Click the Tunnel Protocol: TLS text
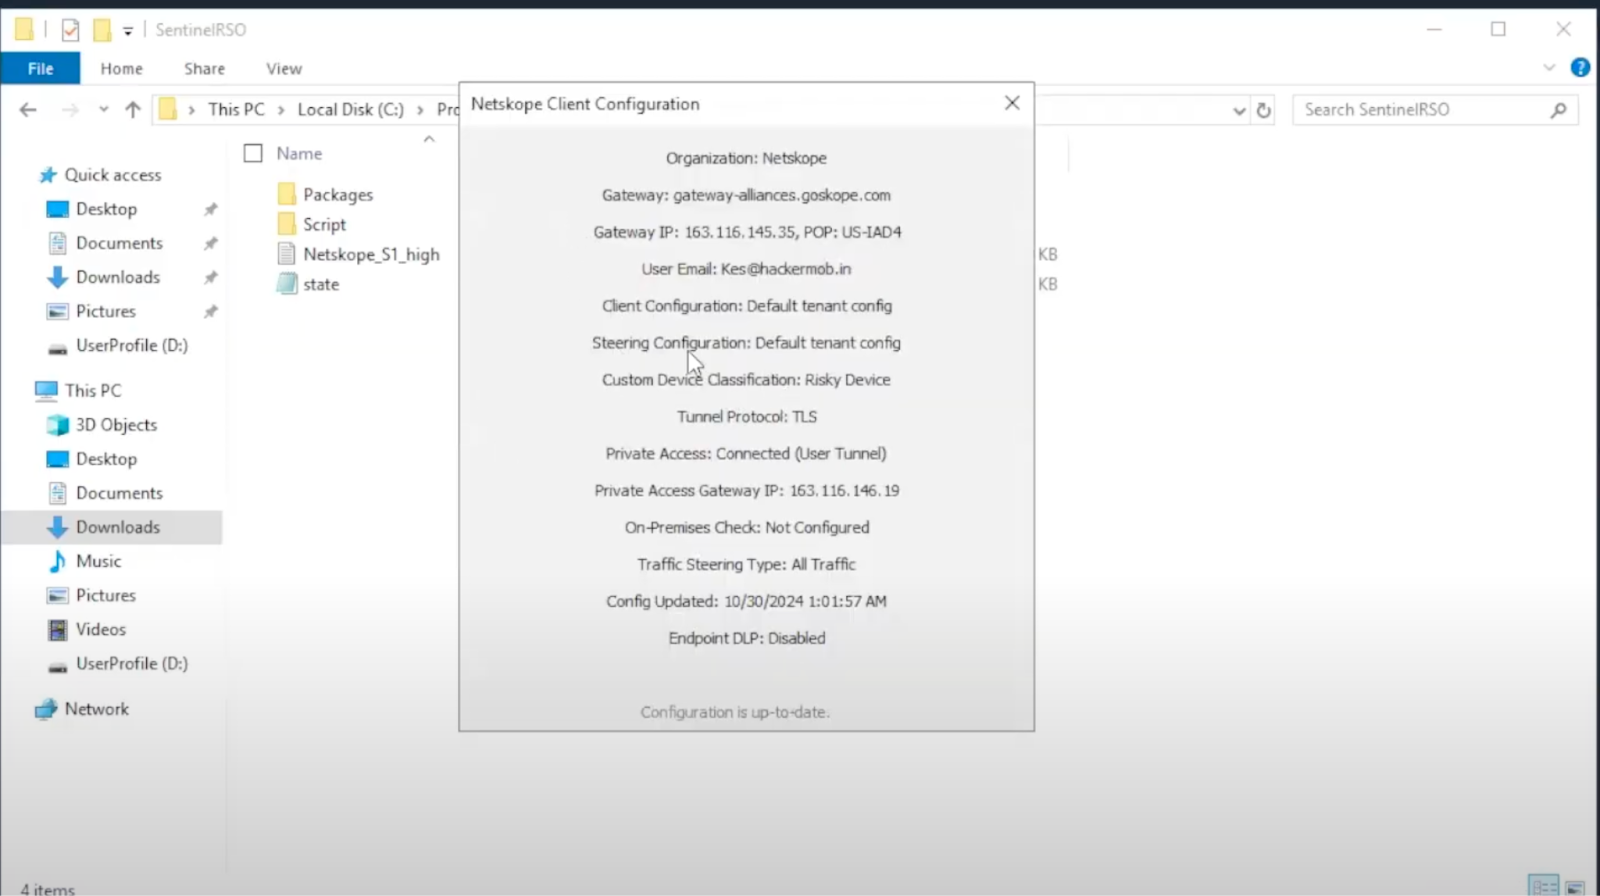 click(746, 417)
